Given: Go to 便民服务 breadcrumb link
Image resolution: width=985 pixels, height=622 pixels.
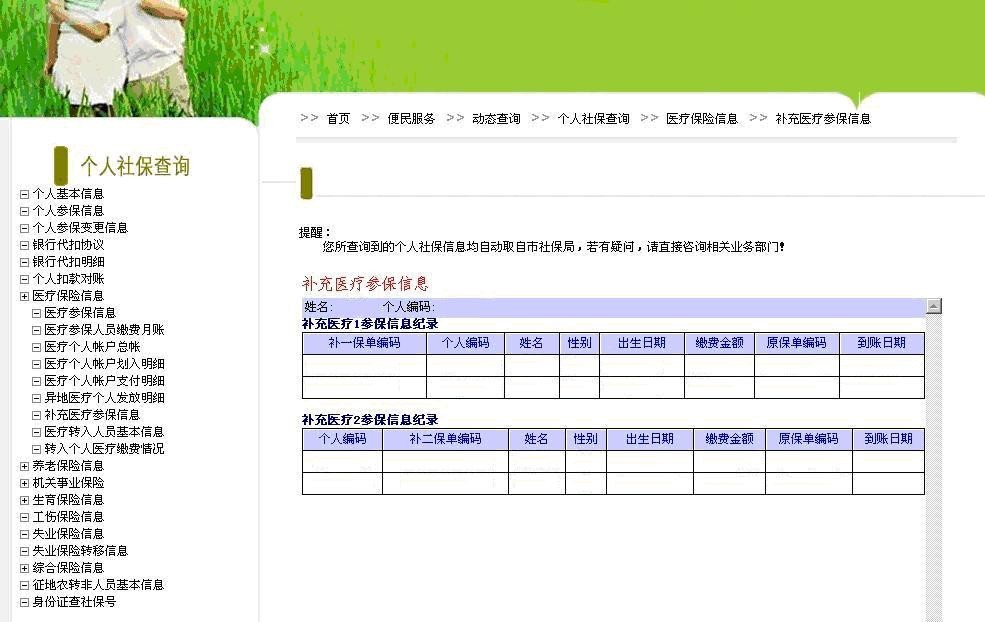Looking at the screenshot, I should [411, 119].
